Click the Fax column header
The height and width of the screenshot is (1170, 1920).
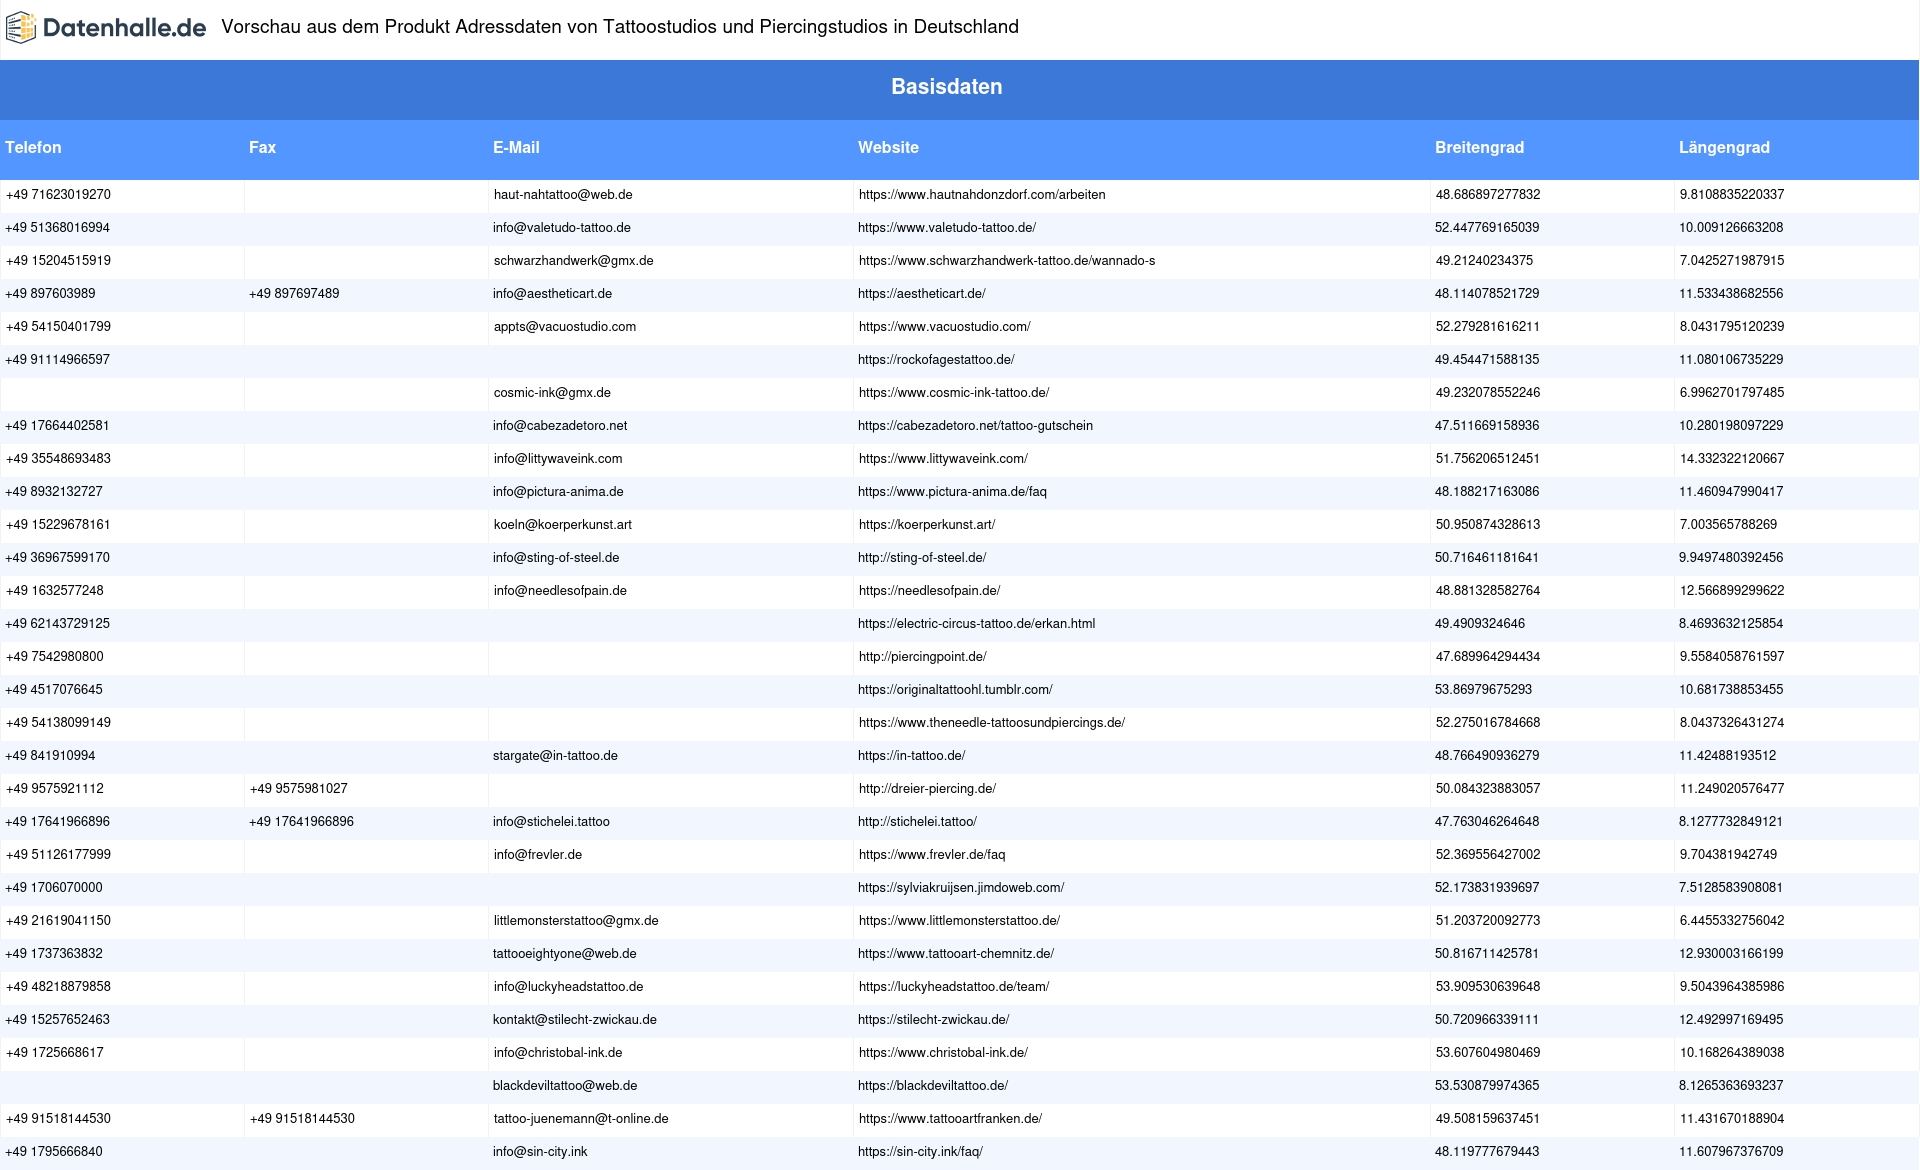[262, 147]
